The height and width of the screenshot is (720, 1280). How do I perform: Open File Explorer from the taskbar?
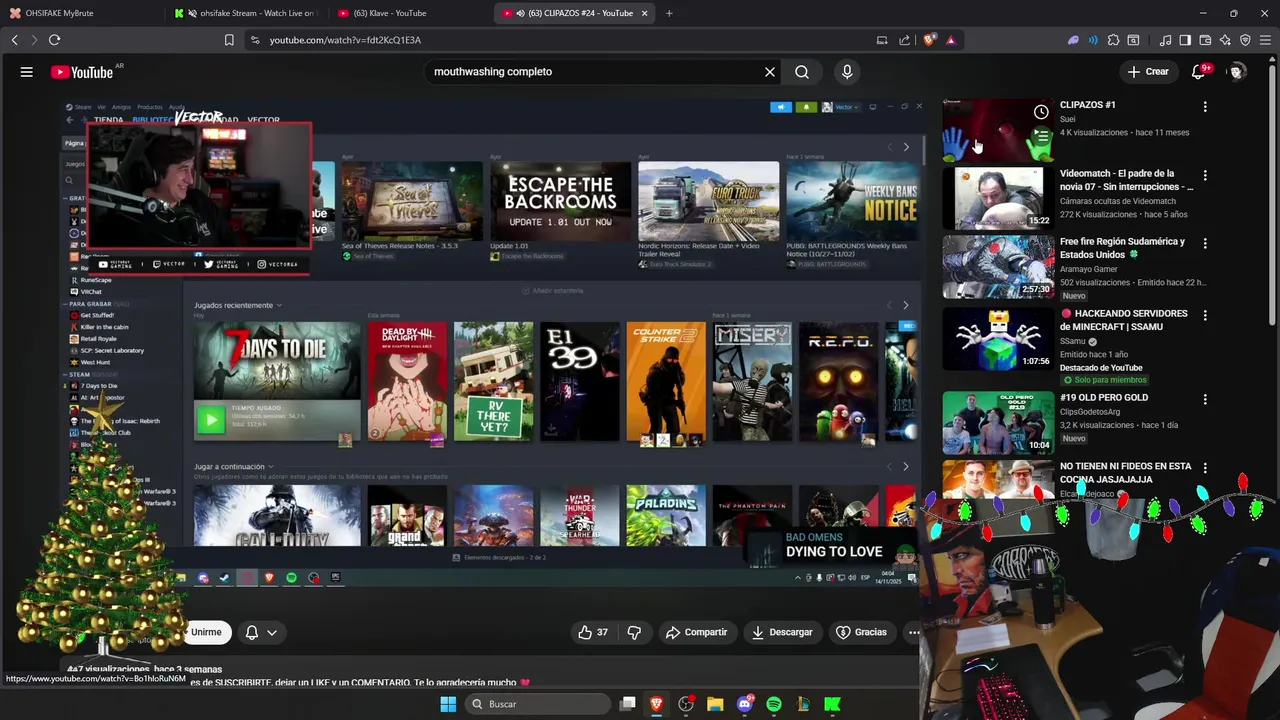click(715, 704)
